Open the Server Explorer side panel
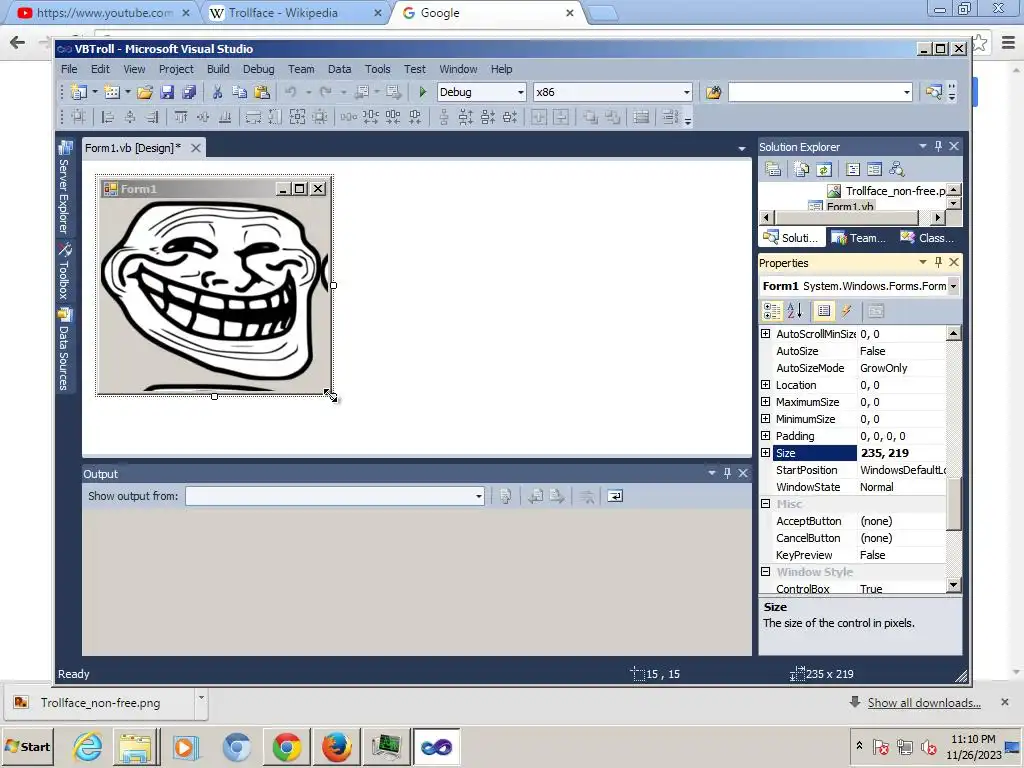Viewport: 1024px width, 768px height. coord(64,188)
